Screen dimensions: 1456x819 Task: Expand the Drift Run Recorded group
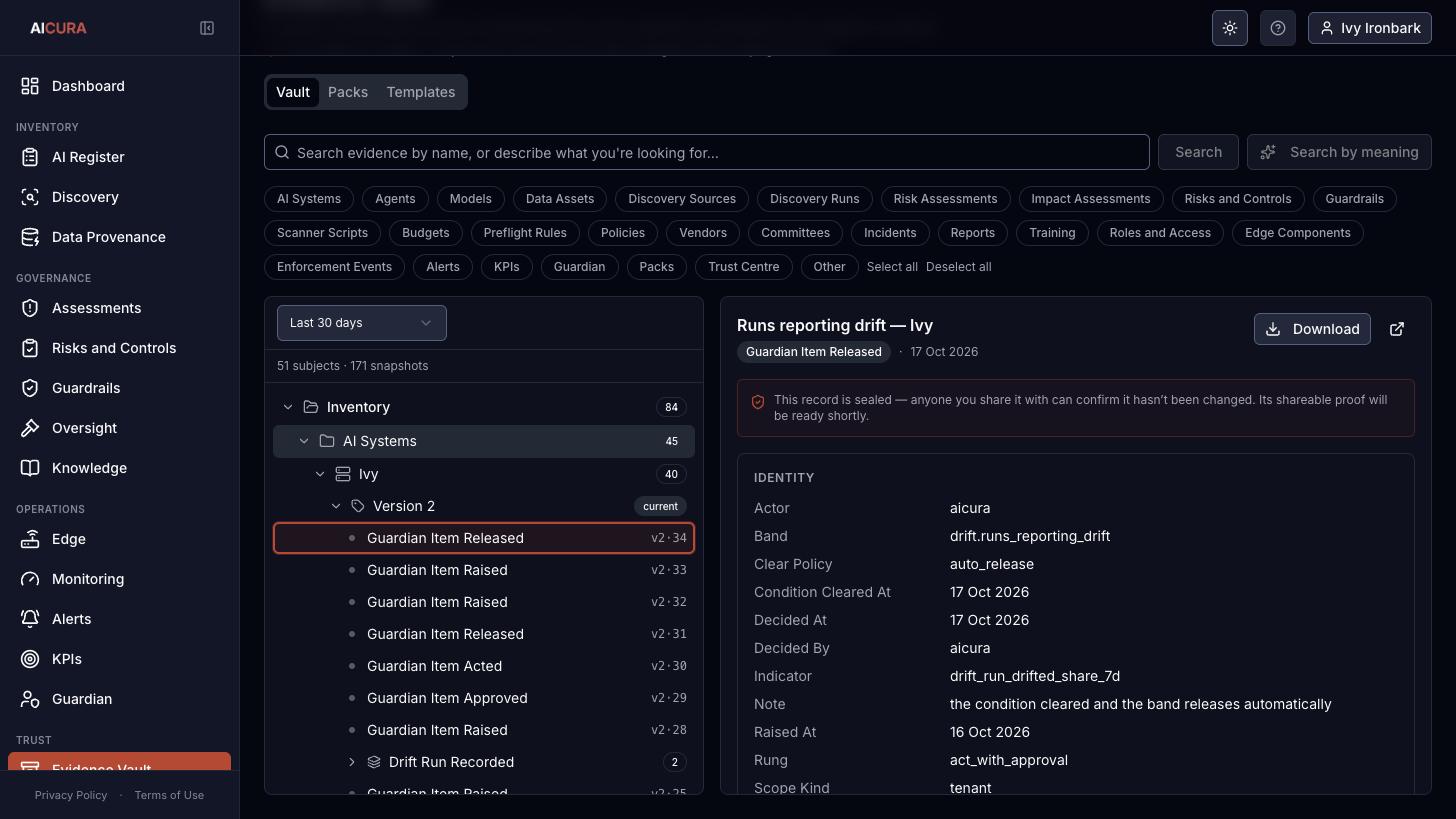[x=352, y=762]
